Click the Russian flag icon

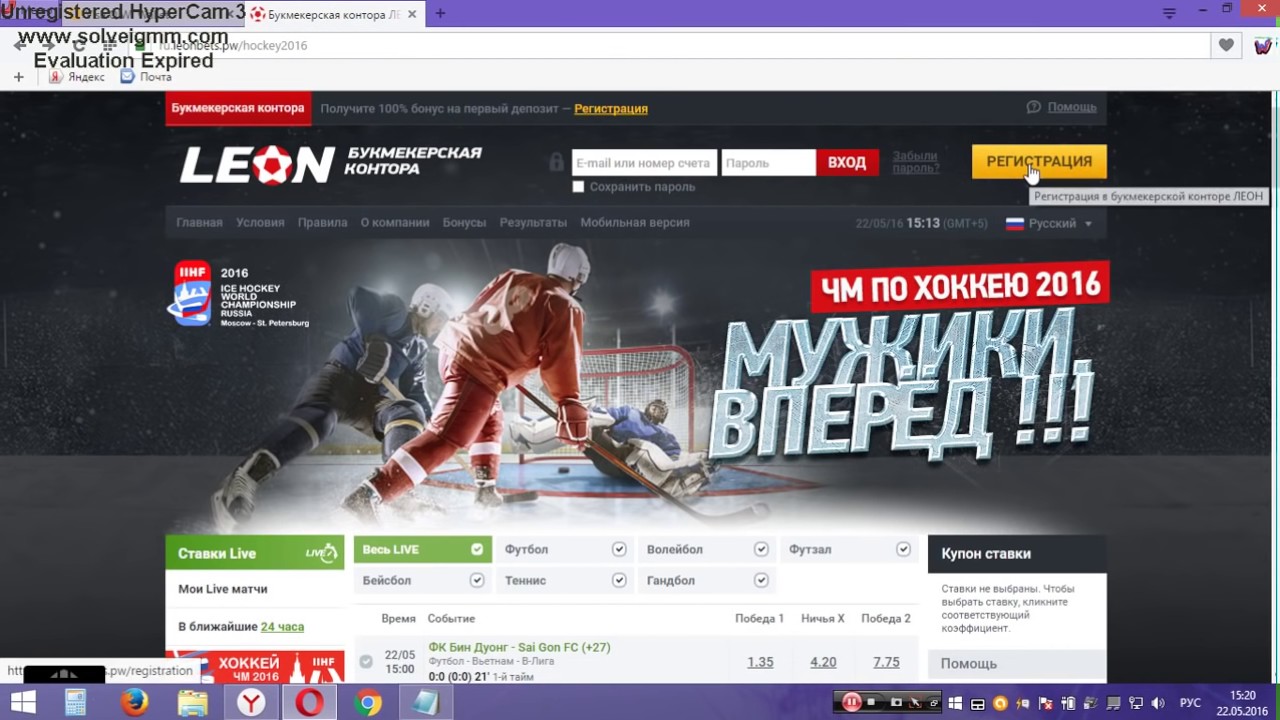click(x=1015, y=223)
